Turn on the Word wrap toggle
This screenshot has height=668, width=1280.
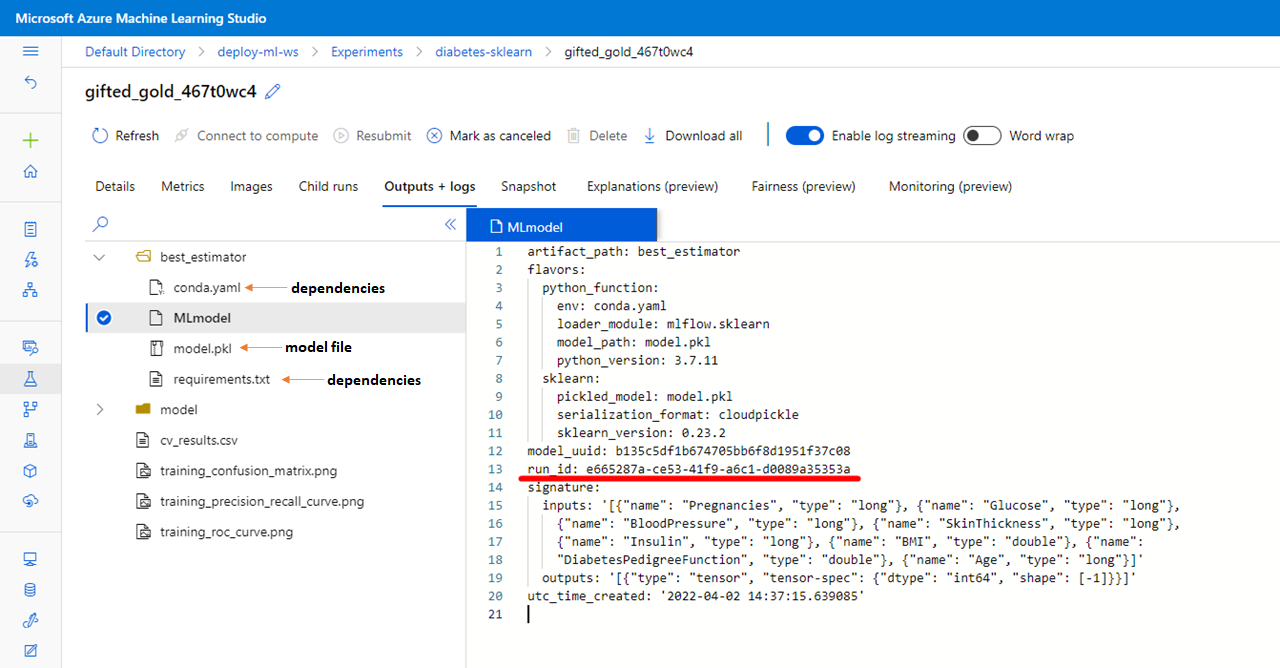pyautogui.click(x=982, y=136)
